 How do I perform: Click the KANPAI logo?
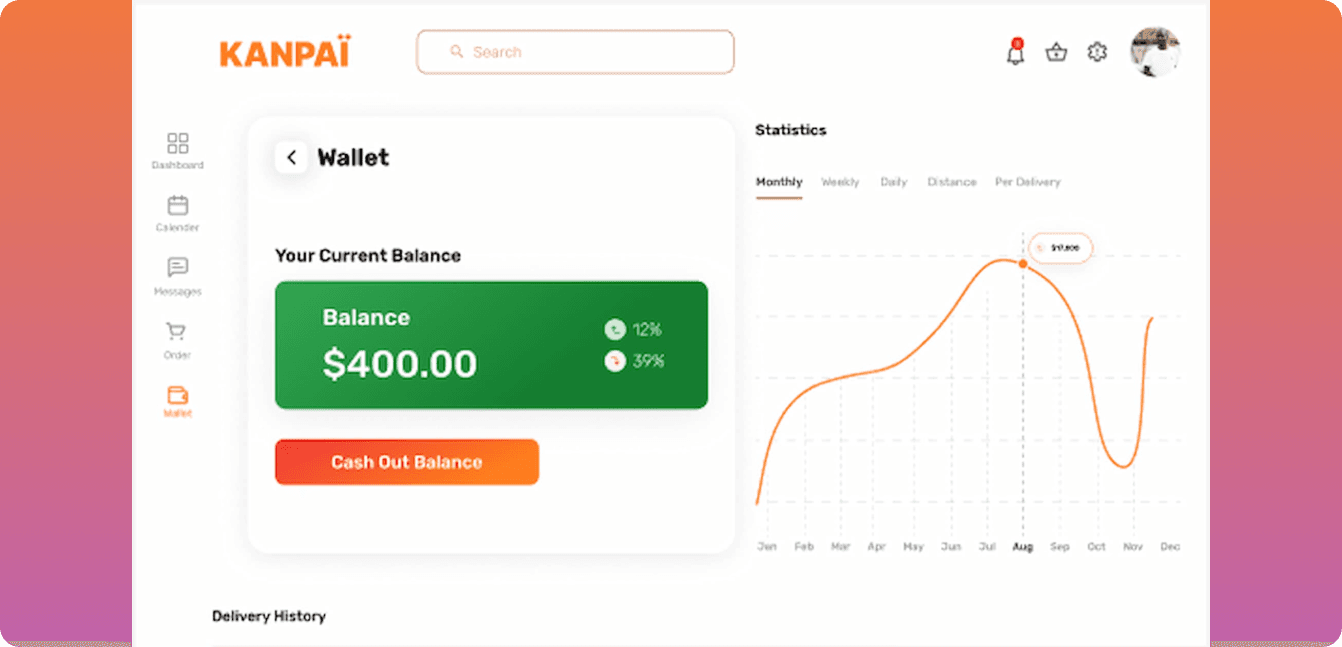[x=285, y=53]
